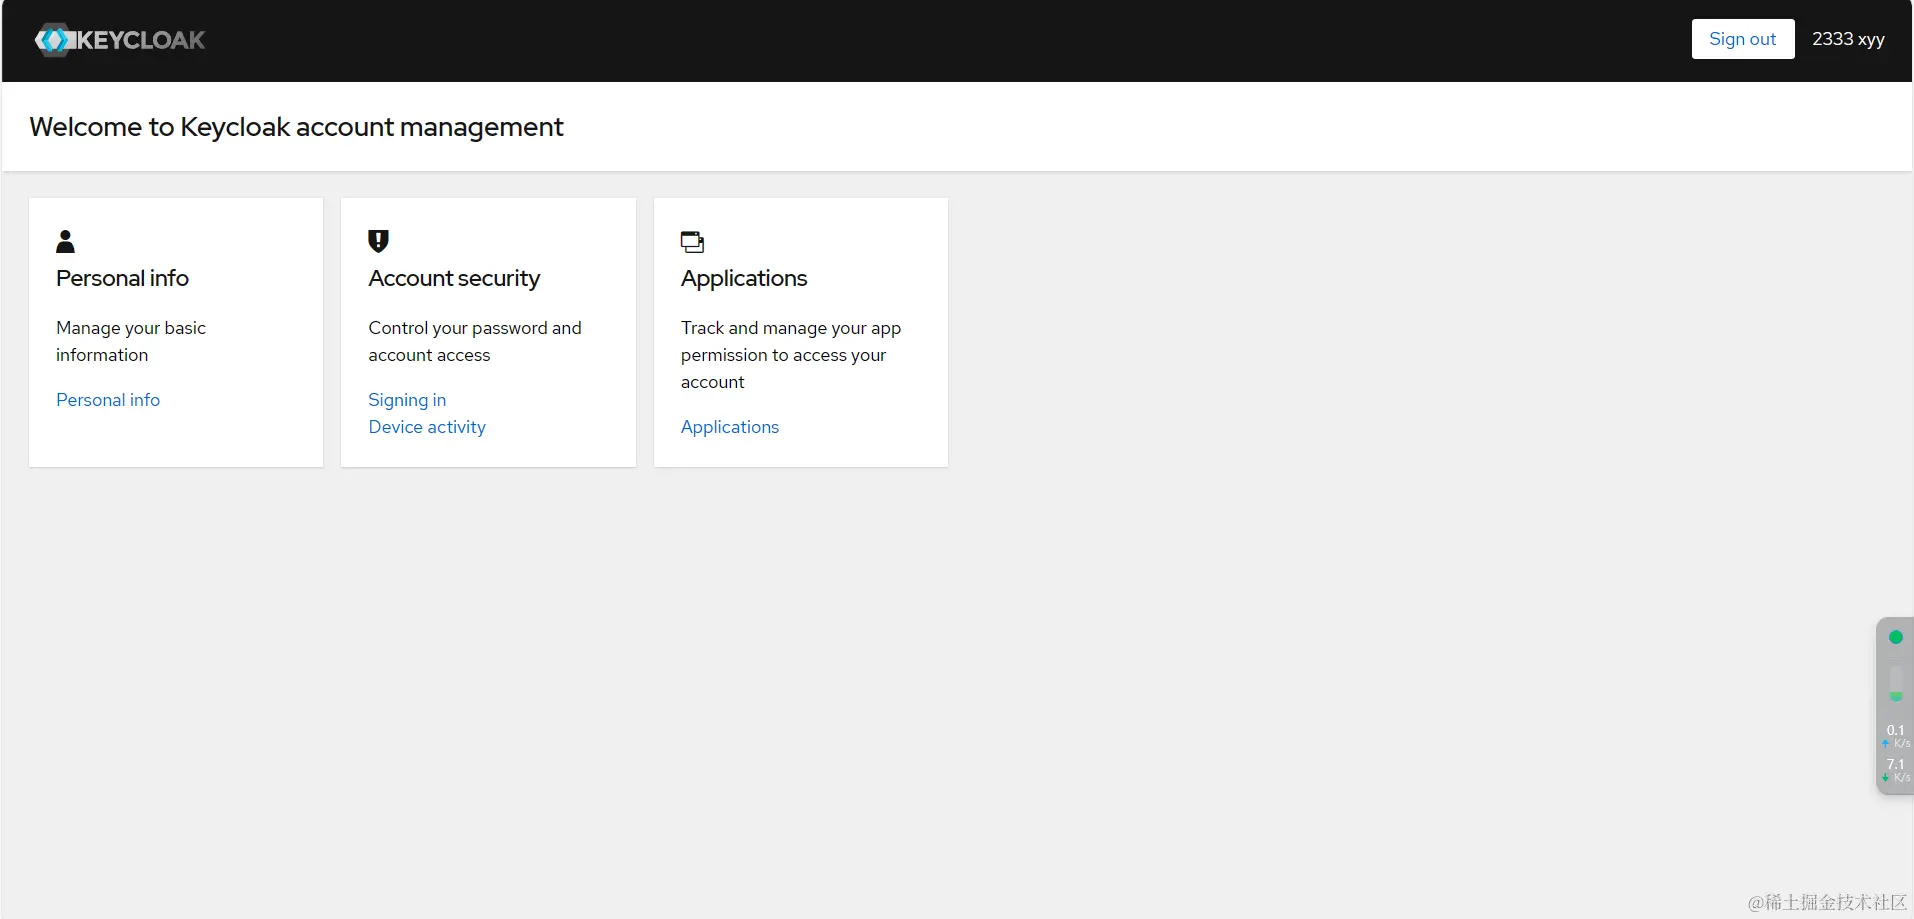Click the green status dot on floating widget
The height and width of the screenshot is (919, 1914).
tap(1895, 637)
